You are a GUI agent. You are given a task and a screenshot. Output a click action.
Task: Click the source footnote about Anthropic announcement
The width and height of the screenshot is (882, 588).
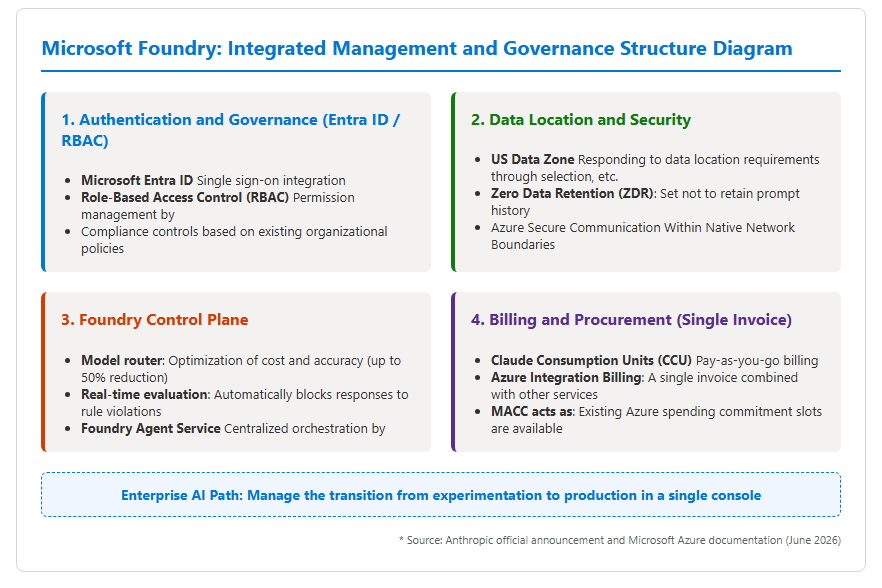tap(620, 540)
